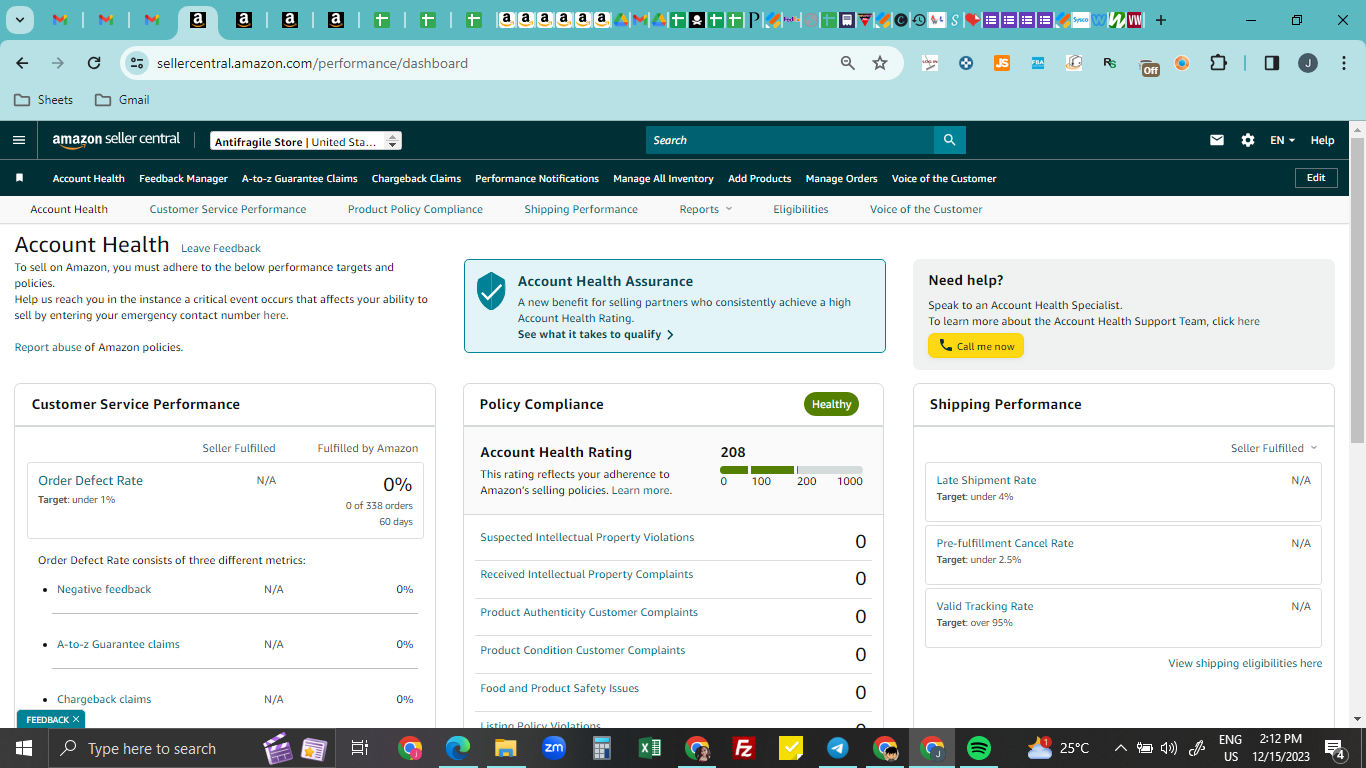The width and height of the screenshot is (1366, 768).
Task: Close the FEEDBACK tab with its X
Action: [76, 719]
